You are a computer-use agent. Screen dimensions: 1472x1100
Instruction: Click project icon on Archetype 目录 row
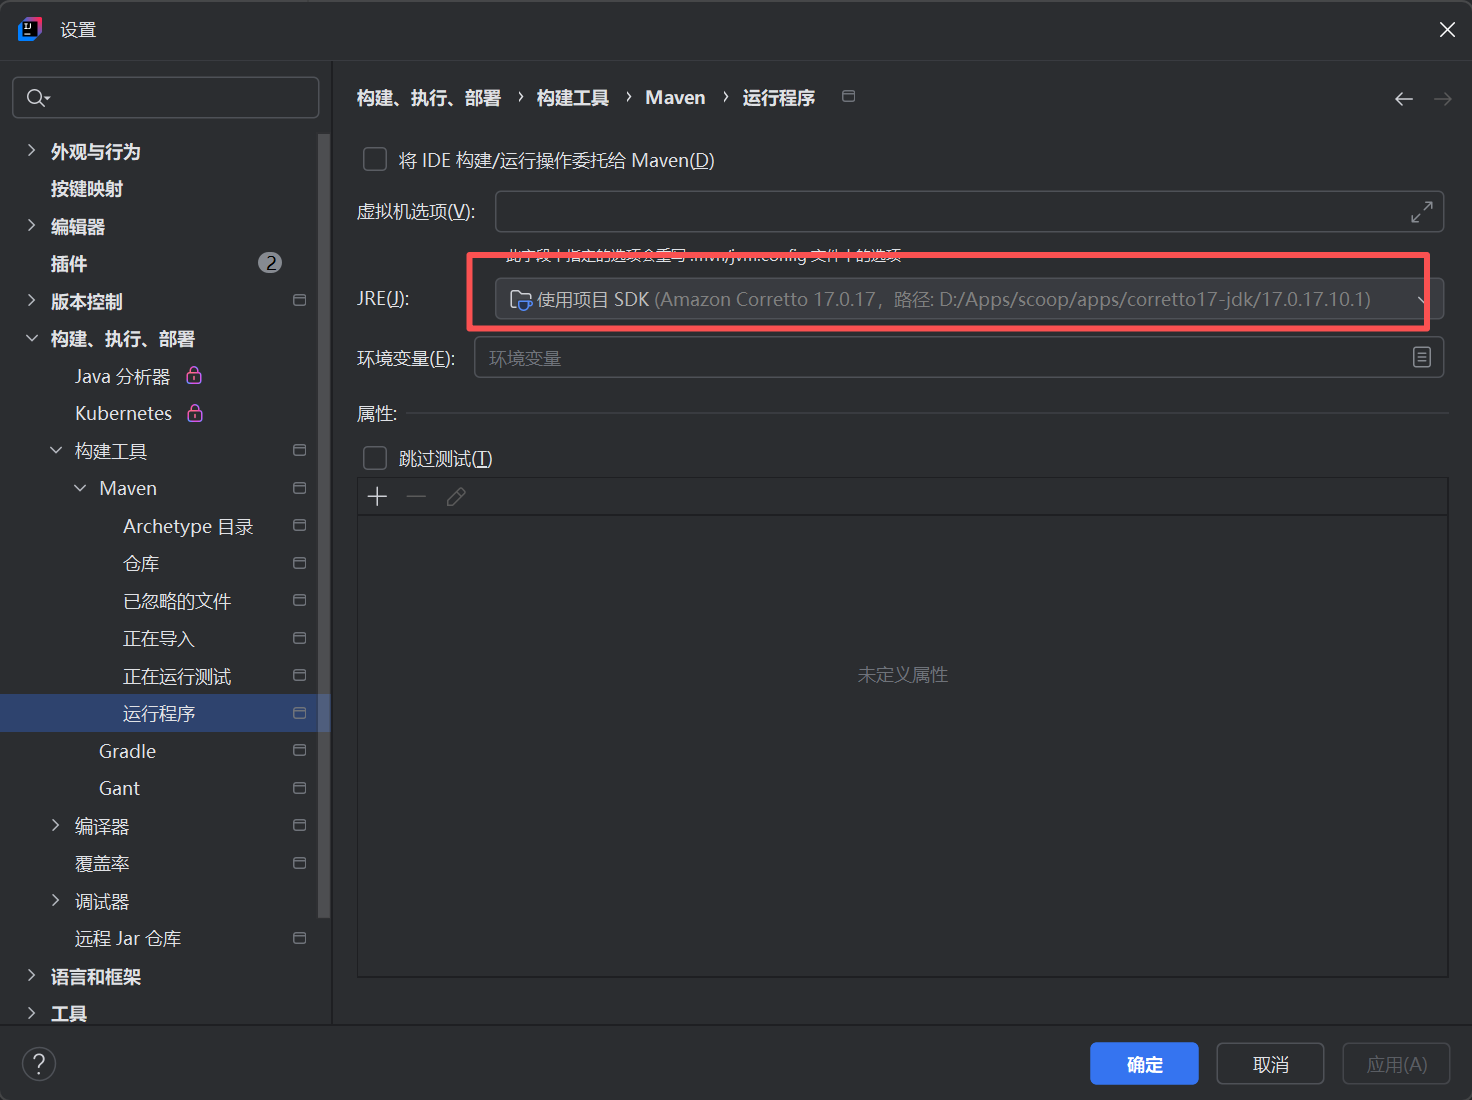(299, 525)
